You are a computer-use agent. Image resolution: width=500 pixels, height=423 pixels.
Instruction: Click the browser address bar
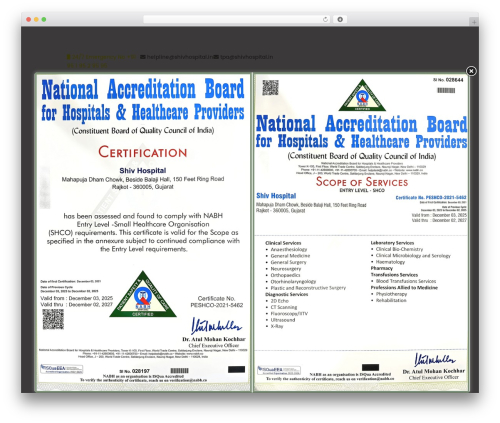pyautogui.click(x=236, y=19)
